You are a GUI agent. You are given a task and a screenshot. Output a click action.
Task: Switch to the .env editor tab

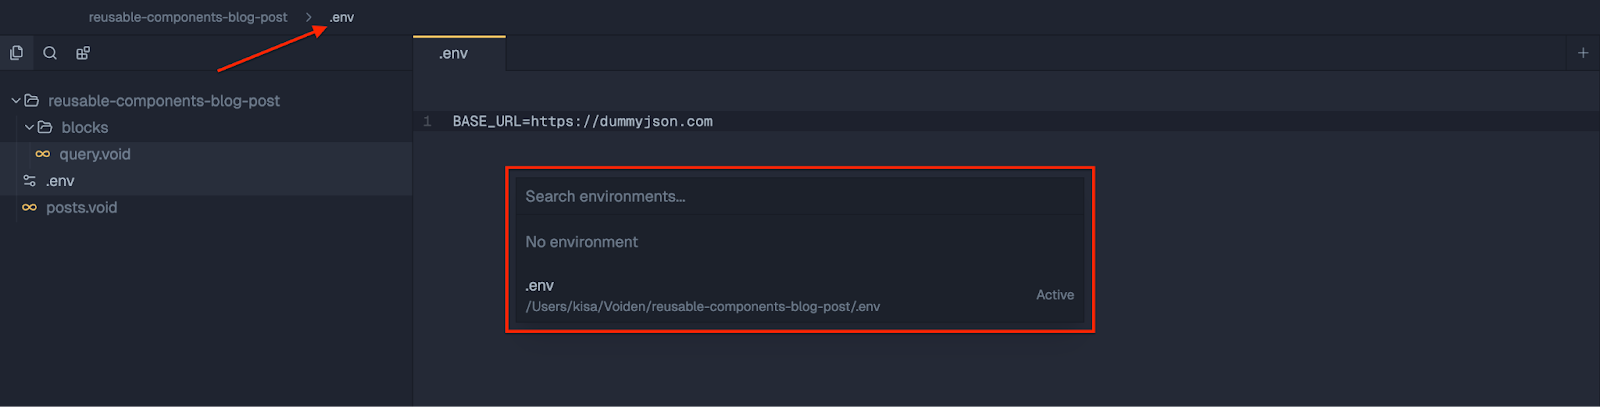[454, 54]
